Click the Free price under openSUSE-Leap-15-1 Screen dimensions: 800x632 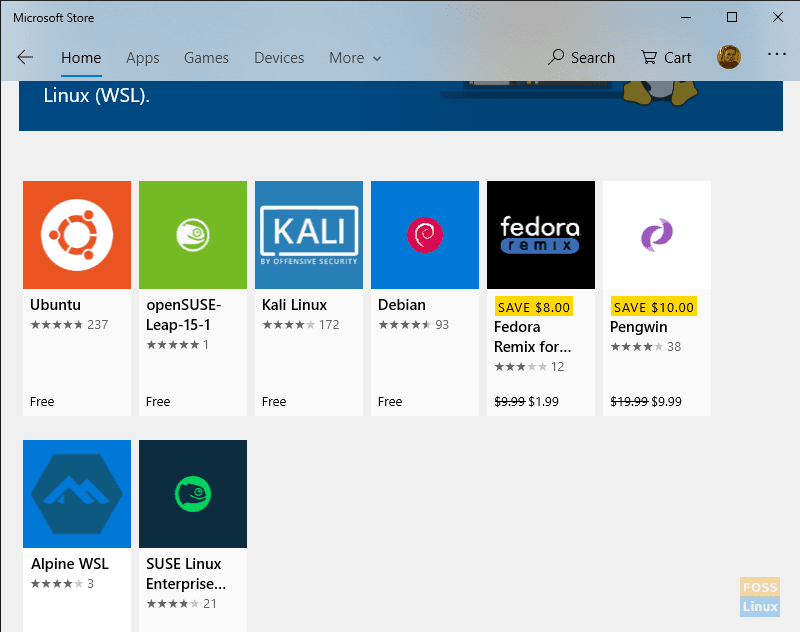158,401
